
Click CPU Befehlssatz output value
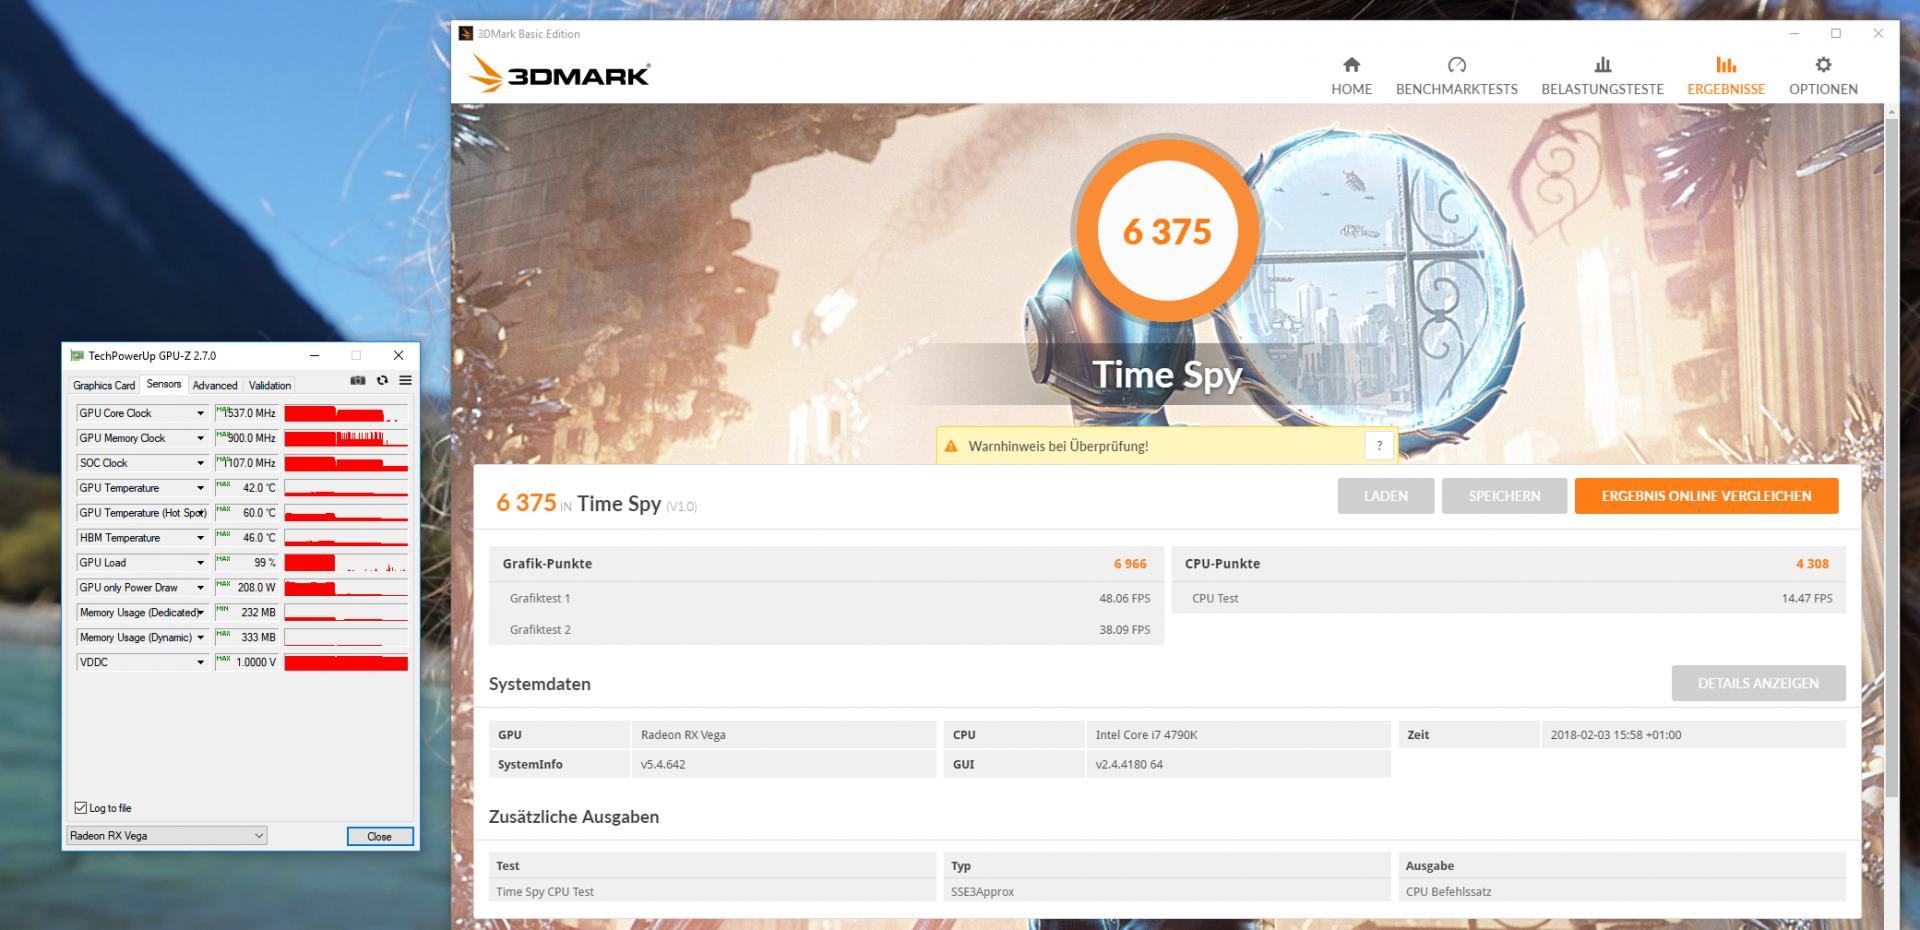[x=1448, y=892]
